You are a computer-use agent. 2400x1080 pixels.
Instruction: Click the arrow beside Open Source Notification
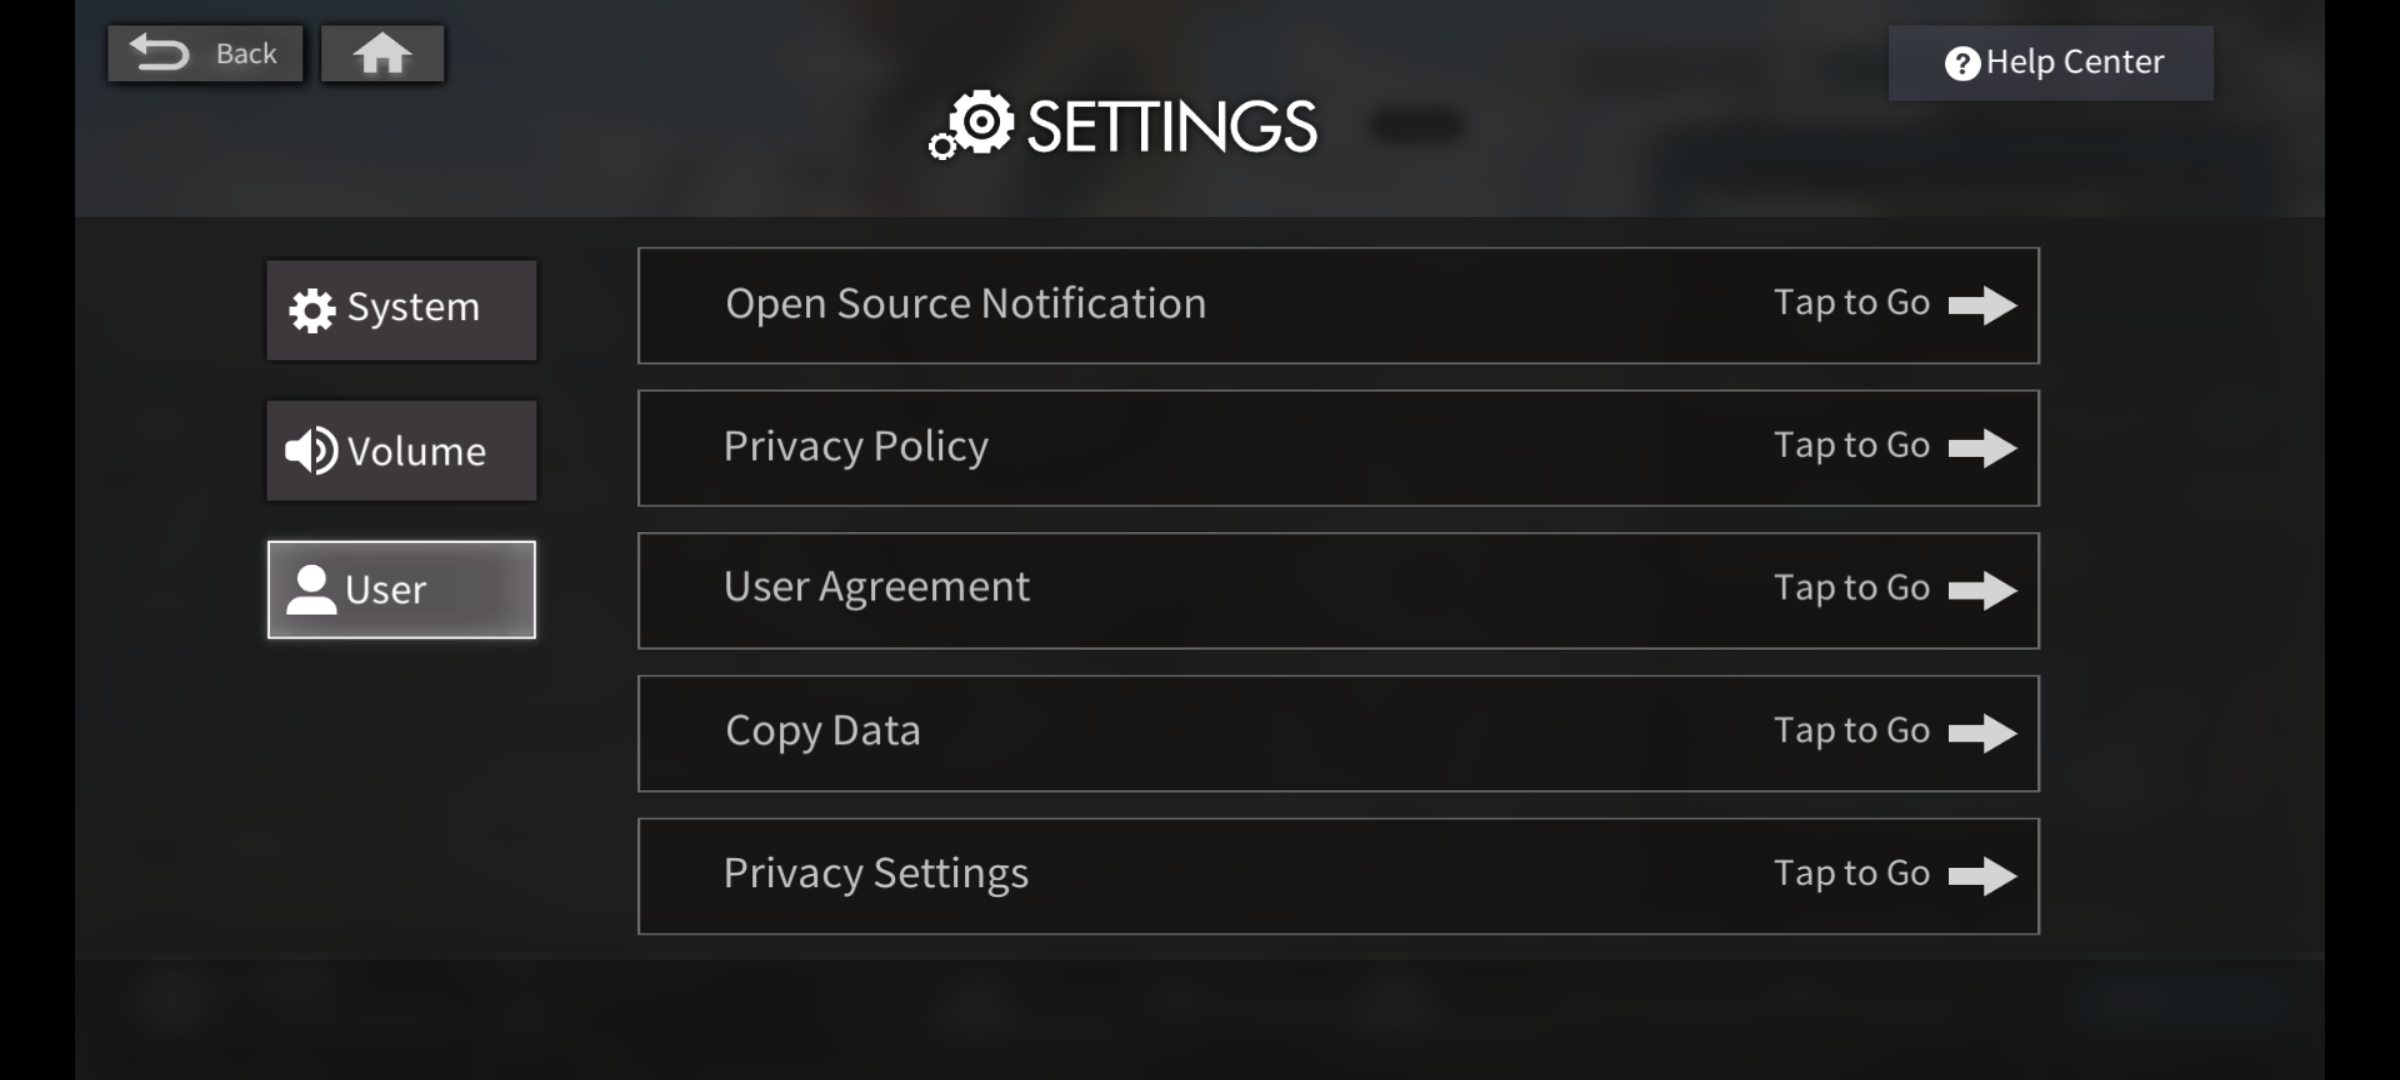[1982, 305]
